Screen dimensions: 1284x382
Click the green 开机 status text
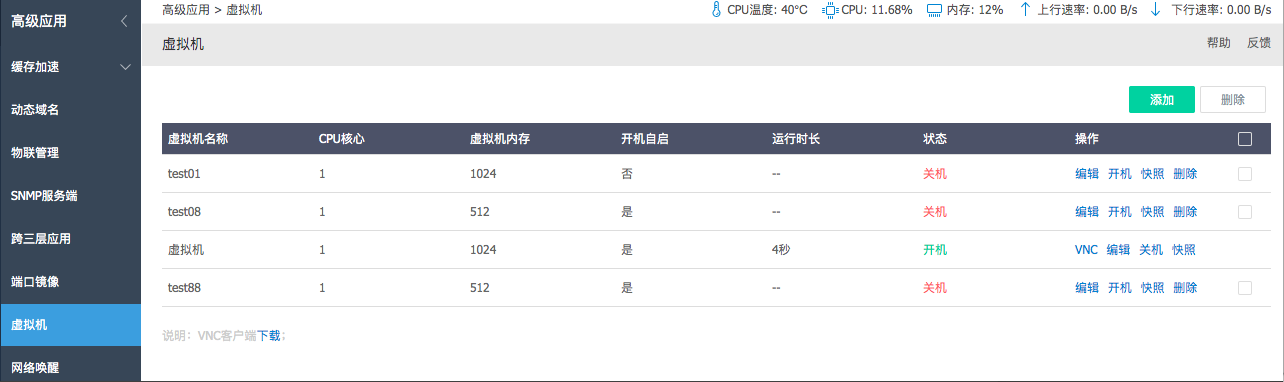pyautogui.click(x=935, y=250)
